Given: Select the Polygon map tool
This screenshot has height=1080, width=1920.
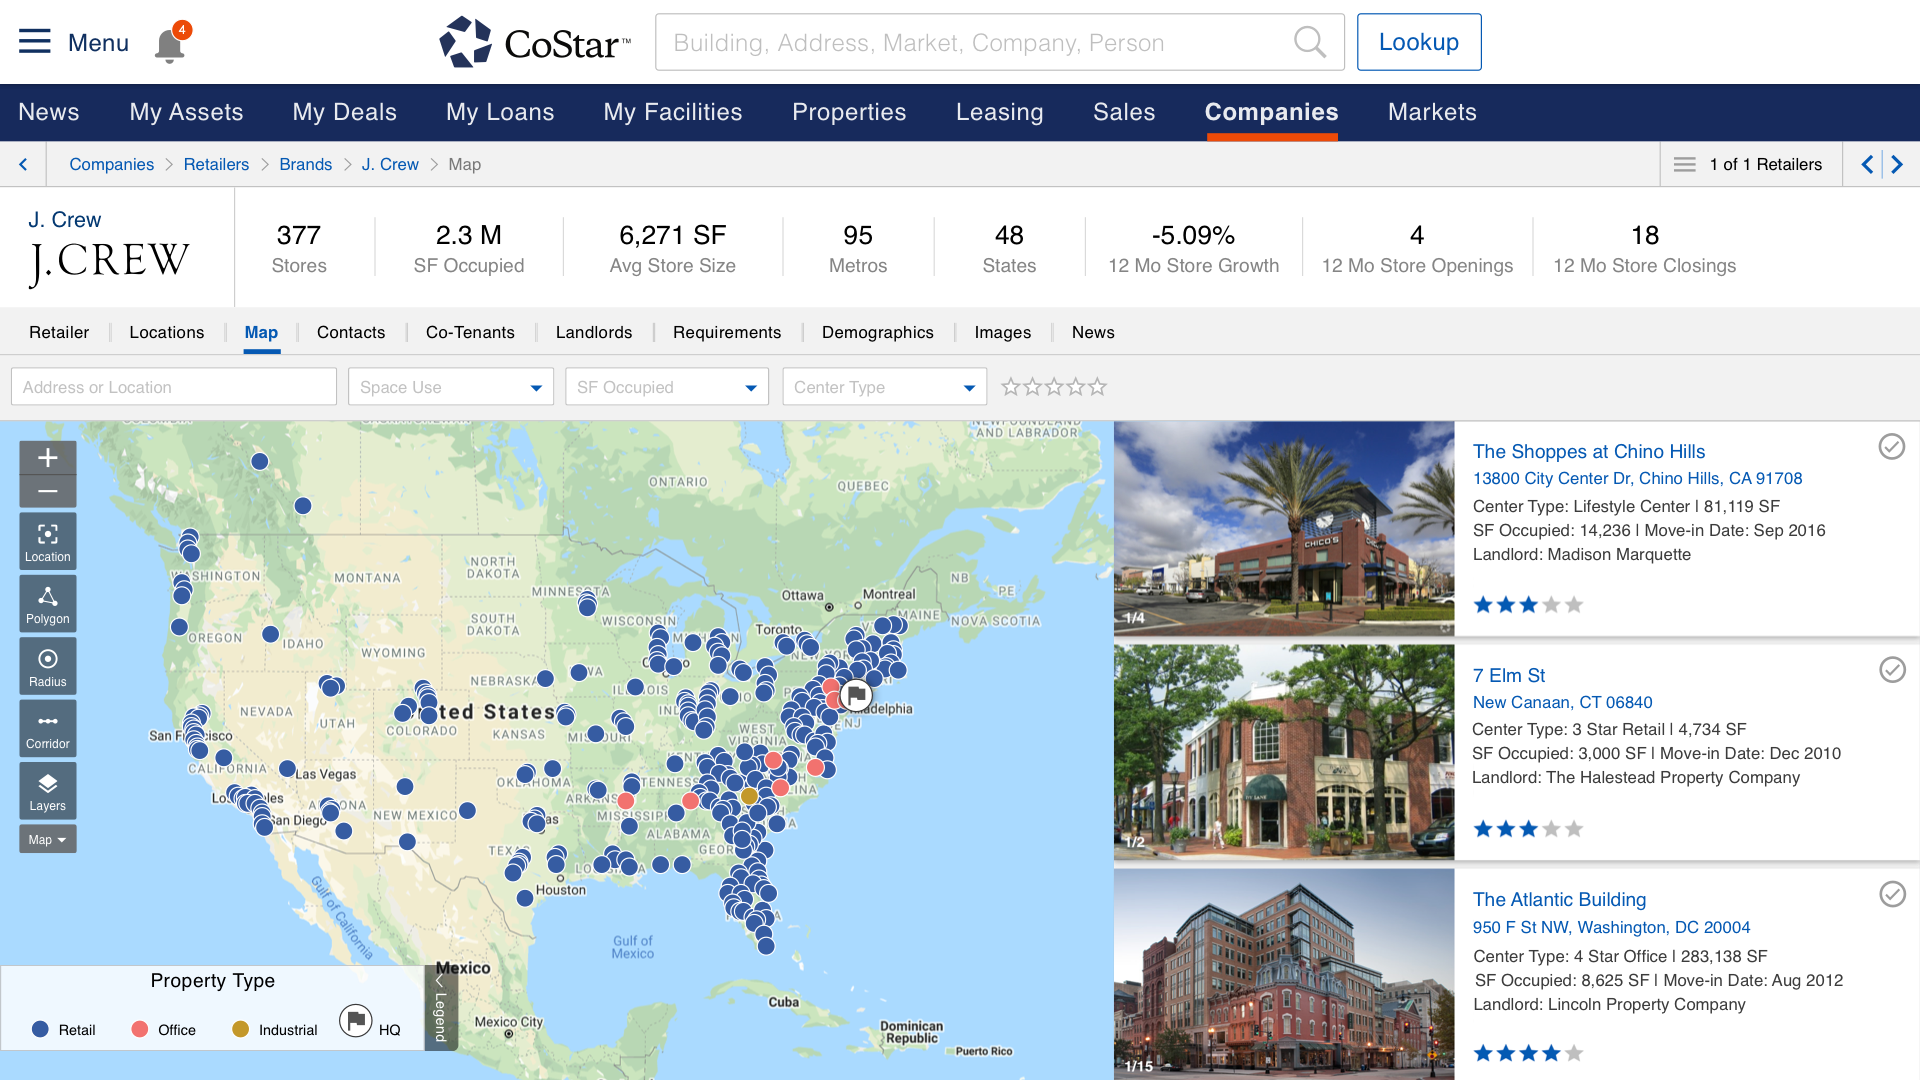Looking at the screenshot, I should (x=47, y=604).
